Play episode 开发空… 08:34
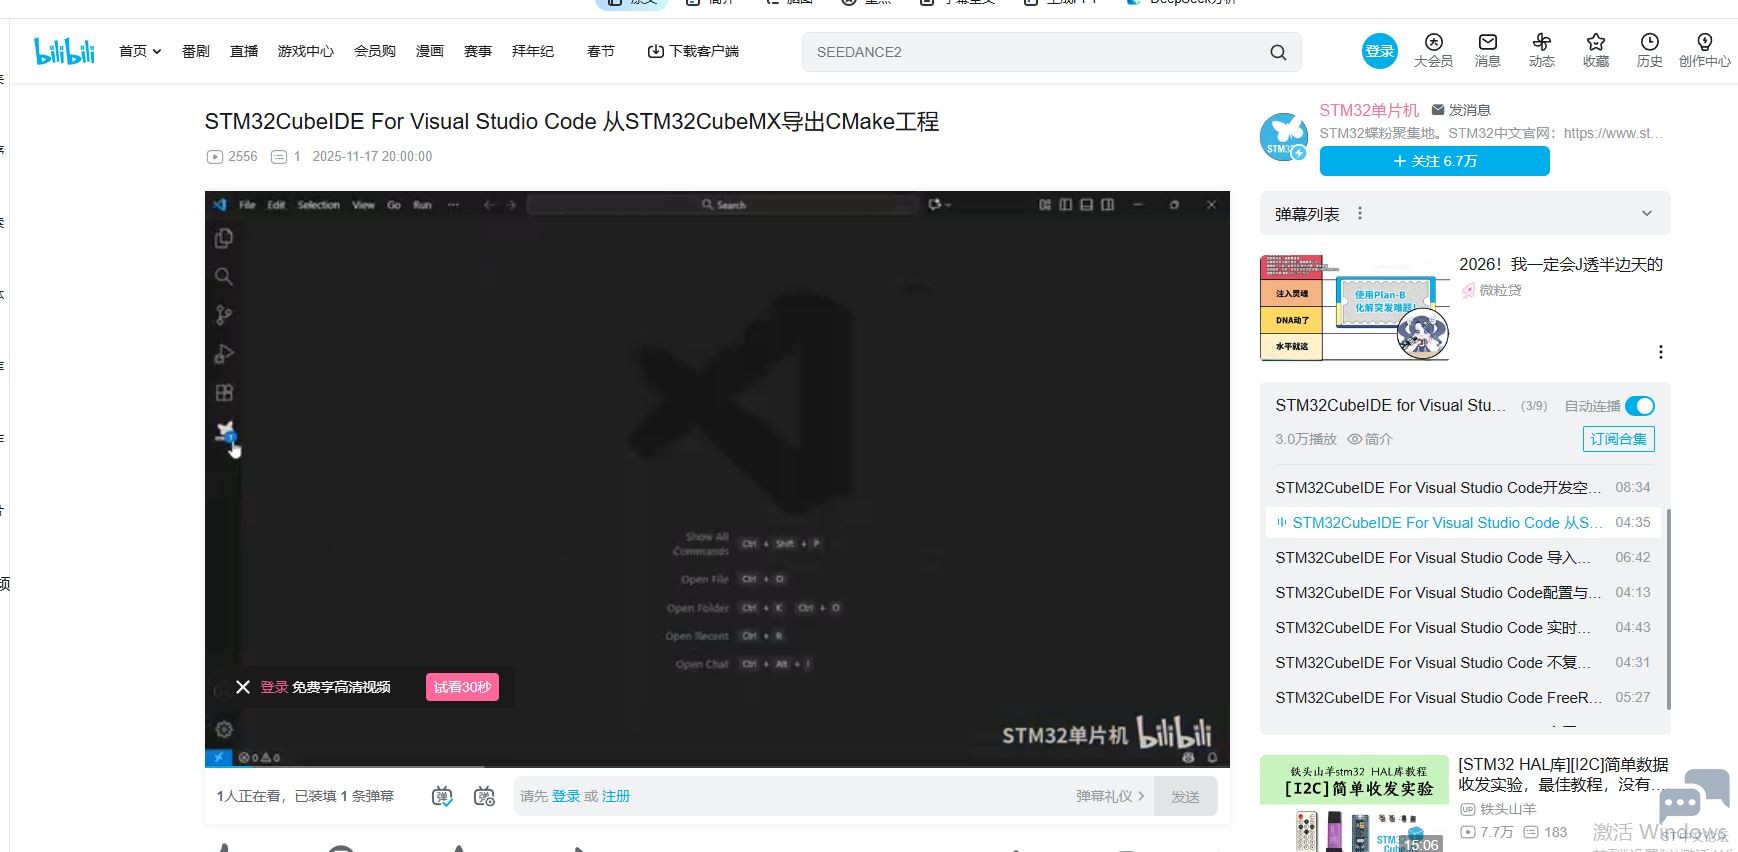 (1463, 488)
